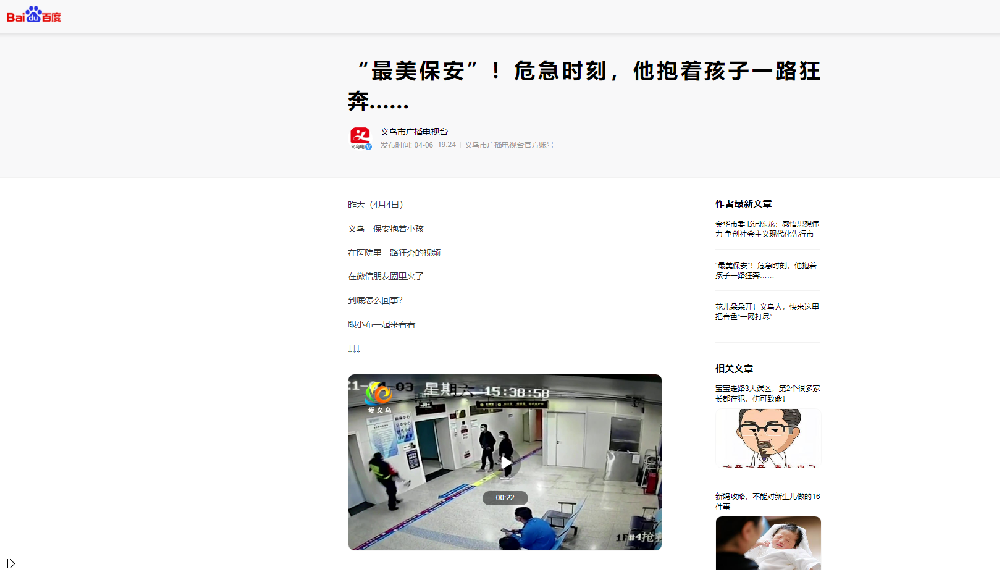Image resolution: width=1000 pixels, height=570 pixels.
Task: Click the author name 义乌市广播电视台
Action: [x=414, y=131]
